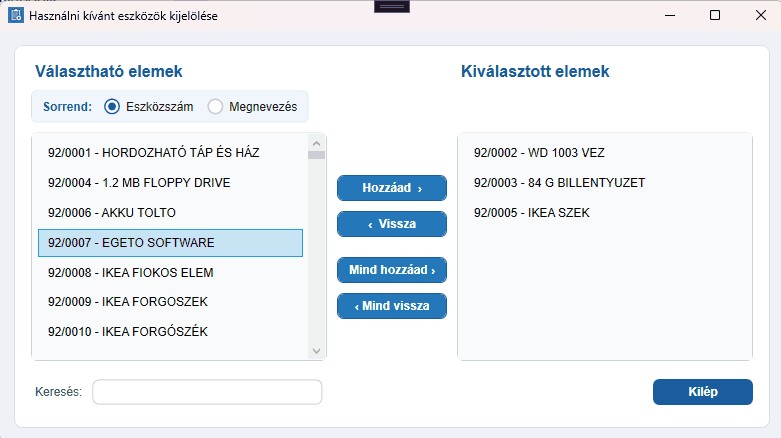Select 92/0004 - 1.2 MB FLOPPY DRIVE

[x=170, y=183]
